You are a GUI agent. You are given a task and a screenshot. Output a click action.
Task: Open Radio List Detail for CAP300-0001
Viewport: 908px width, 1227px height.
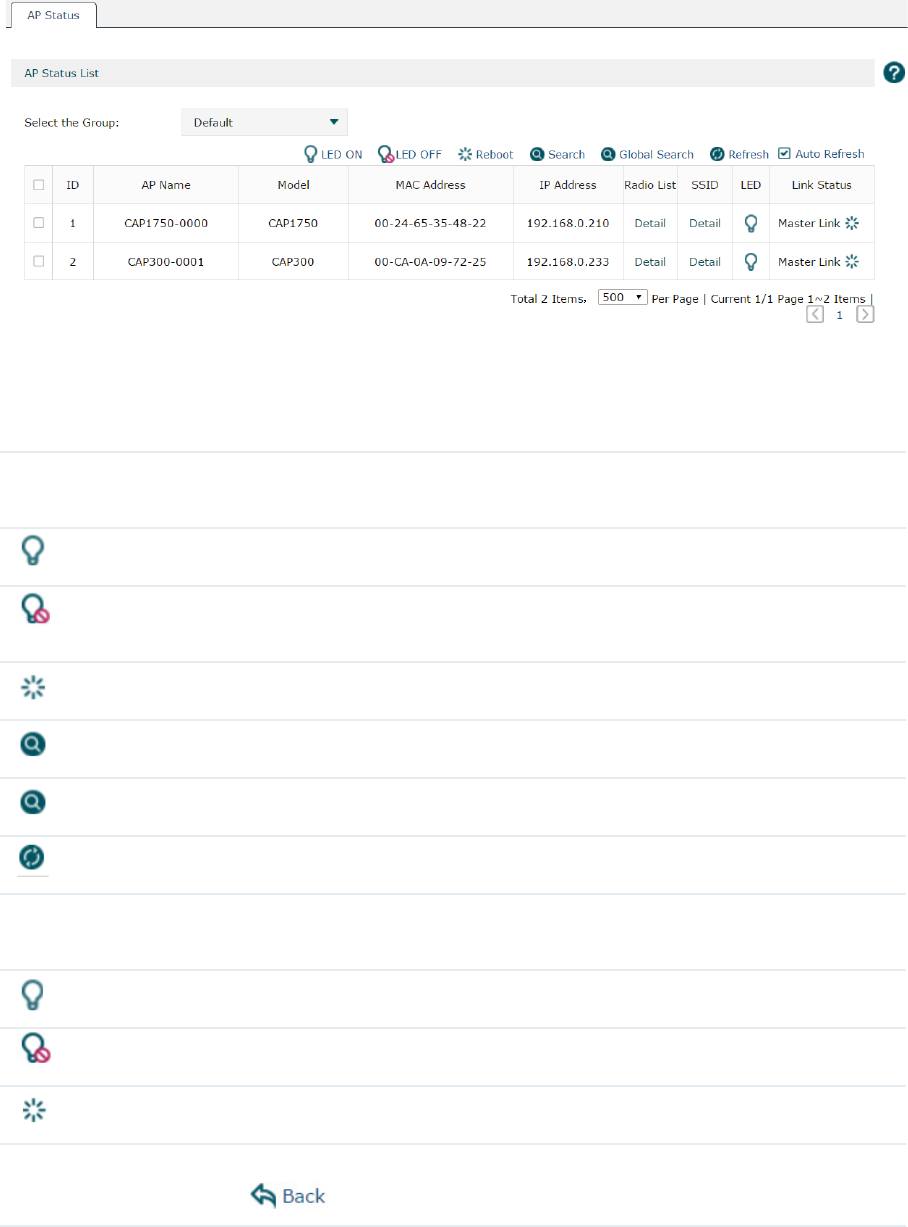[x=650, y=261]
